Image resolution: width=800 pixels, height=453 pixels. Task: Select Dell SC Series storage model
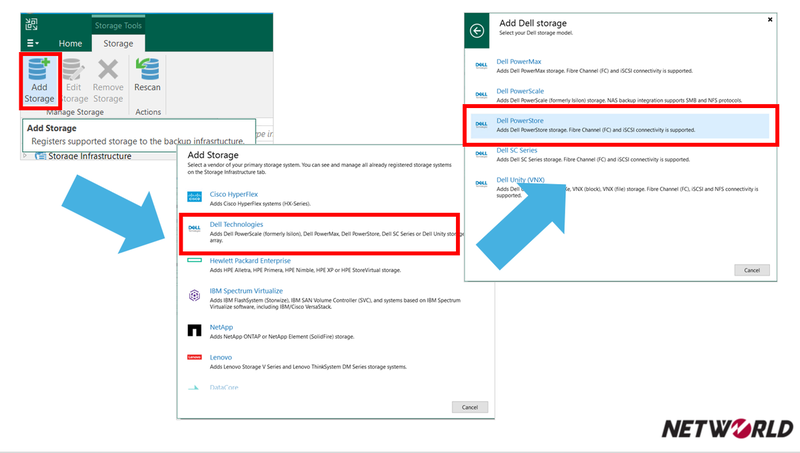[x=517, y=150]
